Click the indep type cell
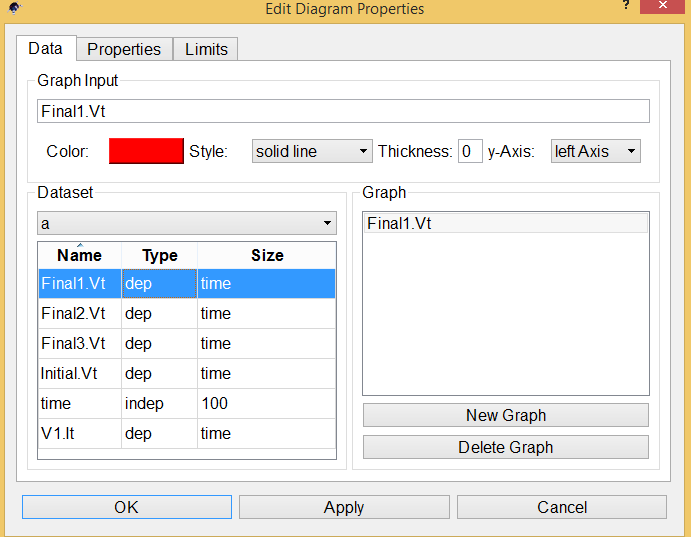 [x=160, y=403]
